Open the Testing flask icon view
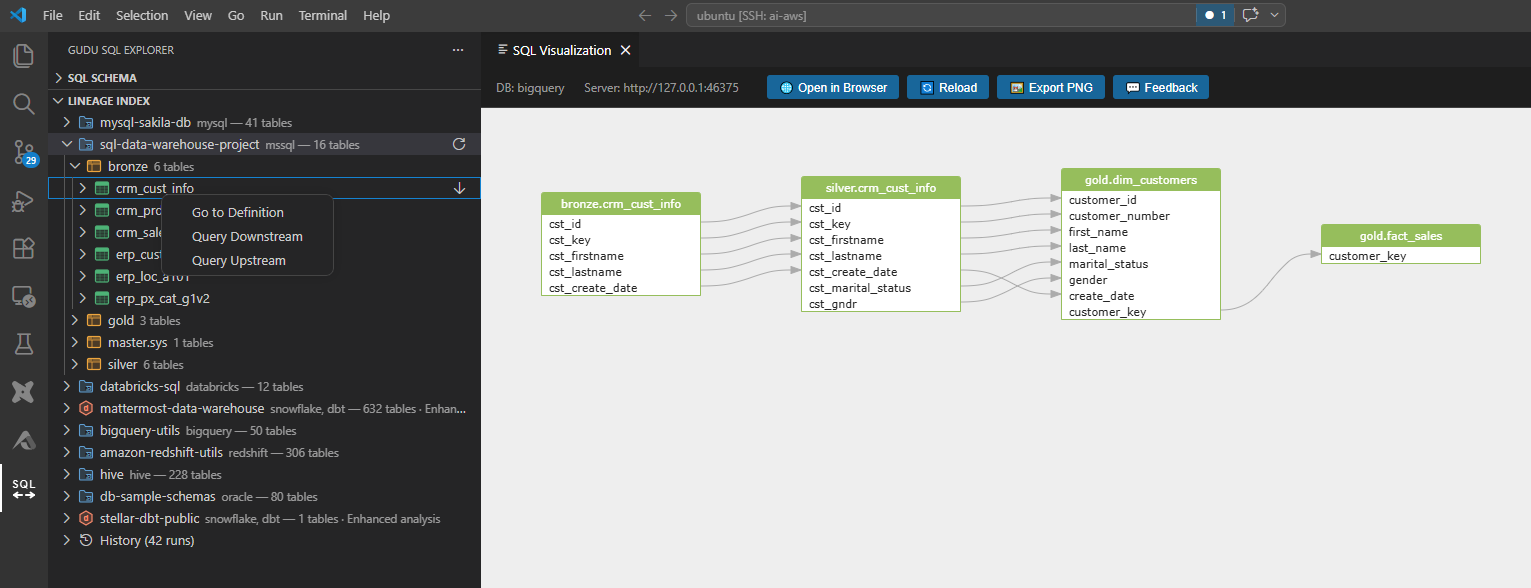This screenshot has width=1531, height=588. point(23,343)
